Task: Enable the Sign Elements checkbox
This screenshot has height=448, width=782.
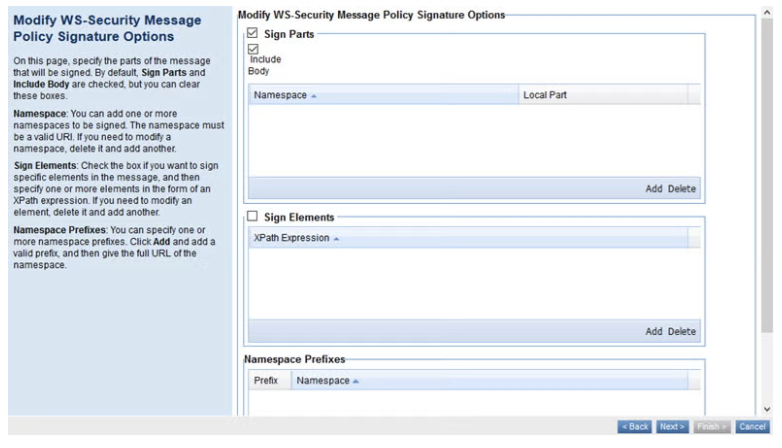Action: click(x=252, y=216)
